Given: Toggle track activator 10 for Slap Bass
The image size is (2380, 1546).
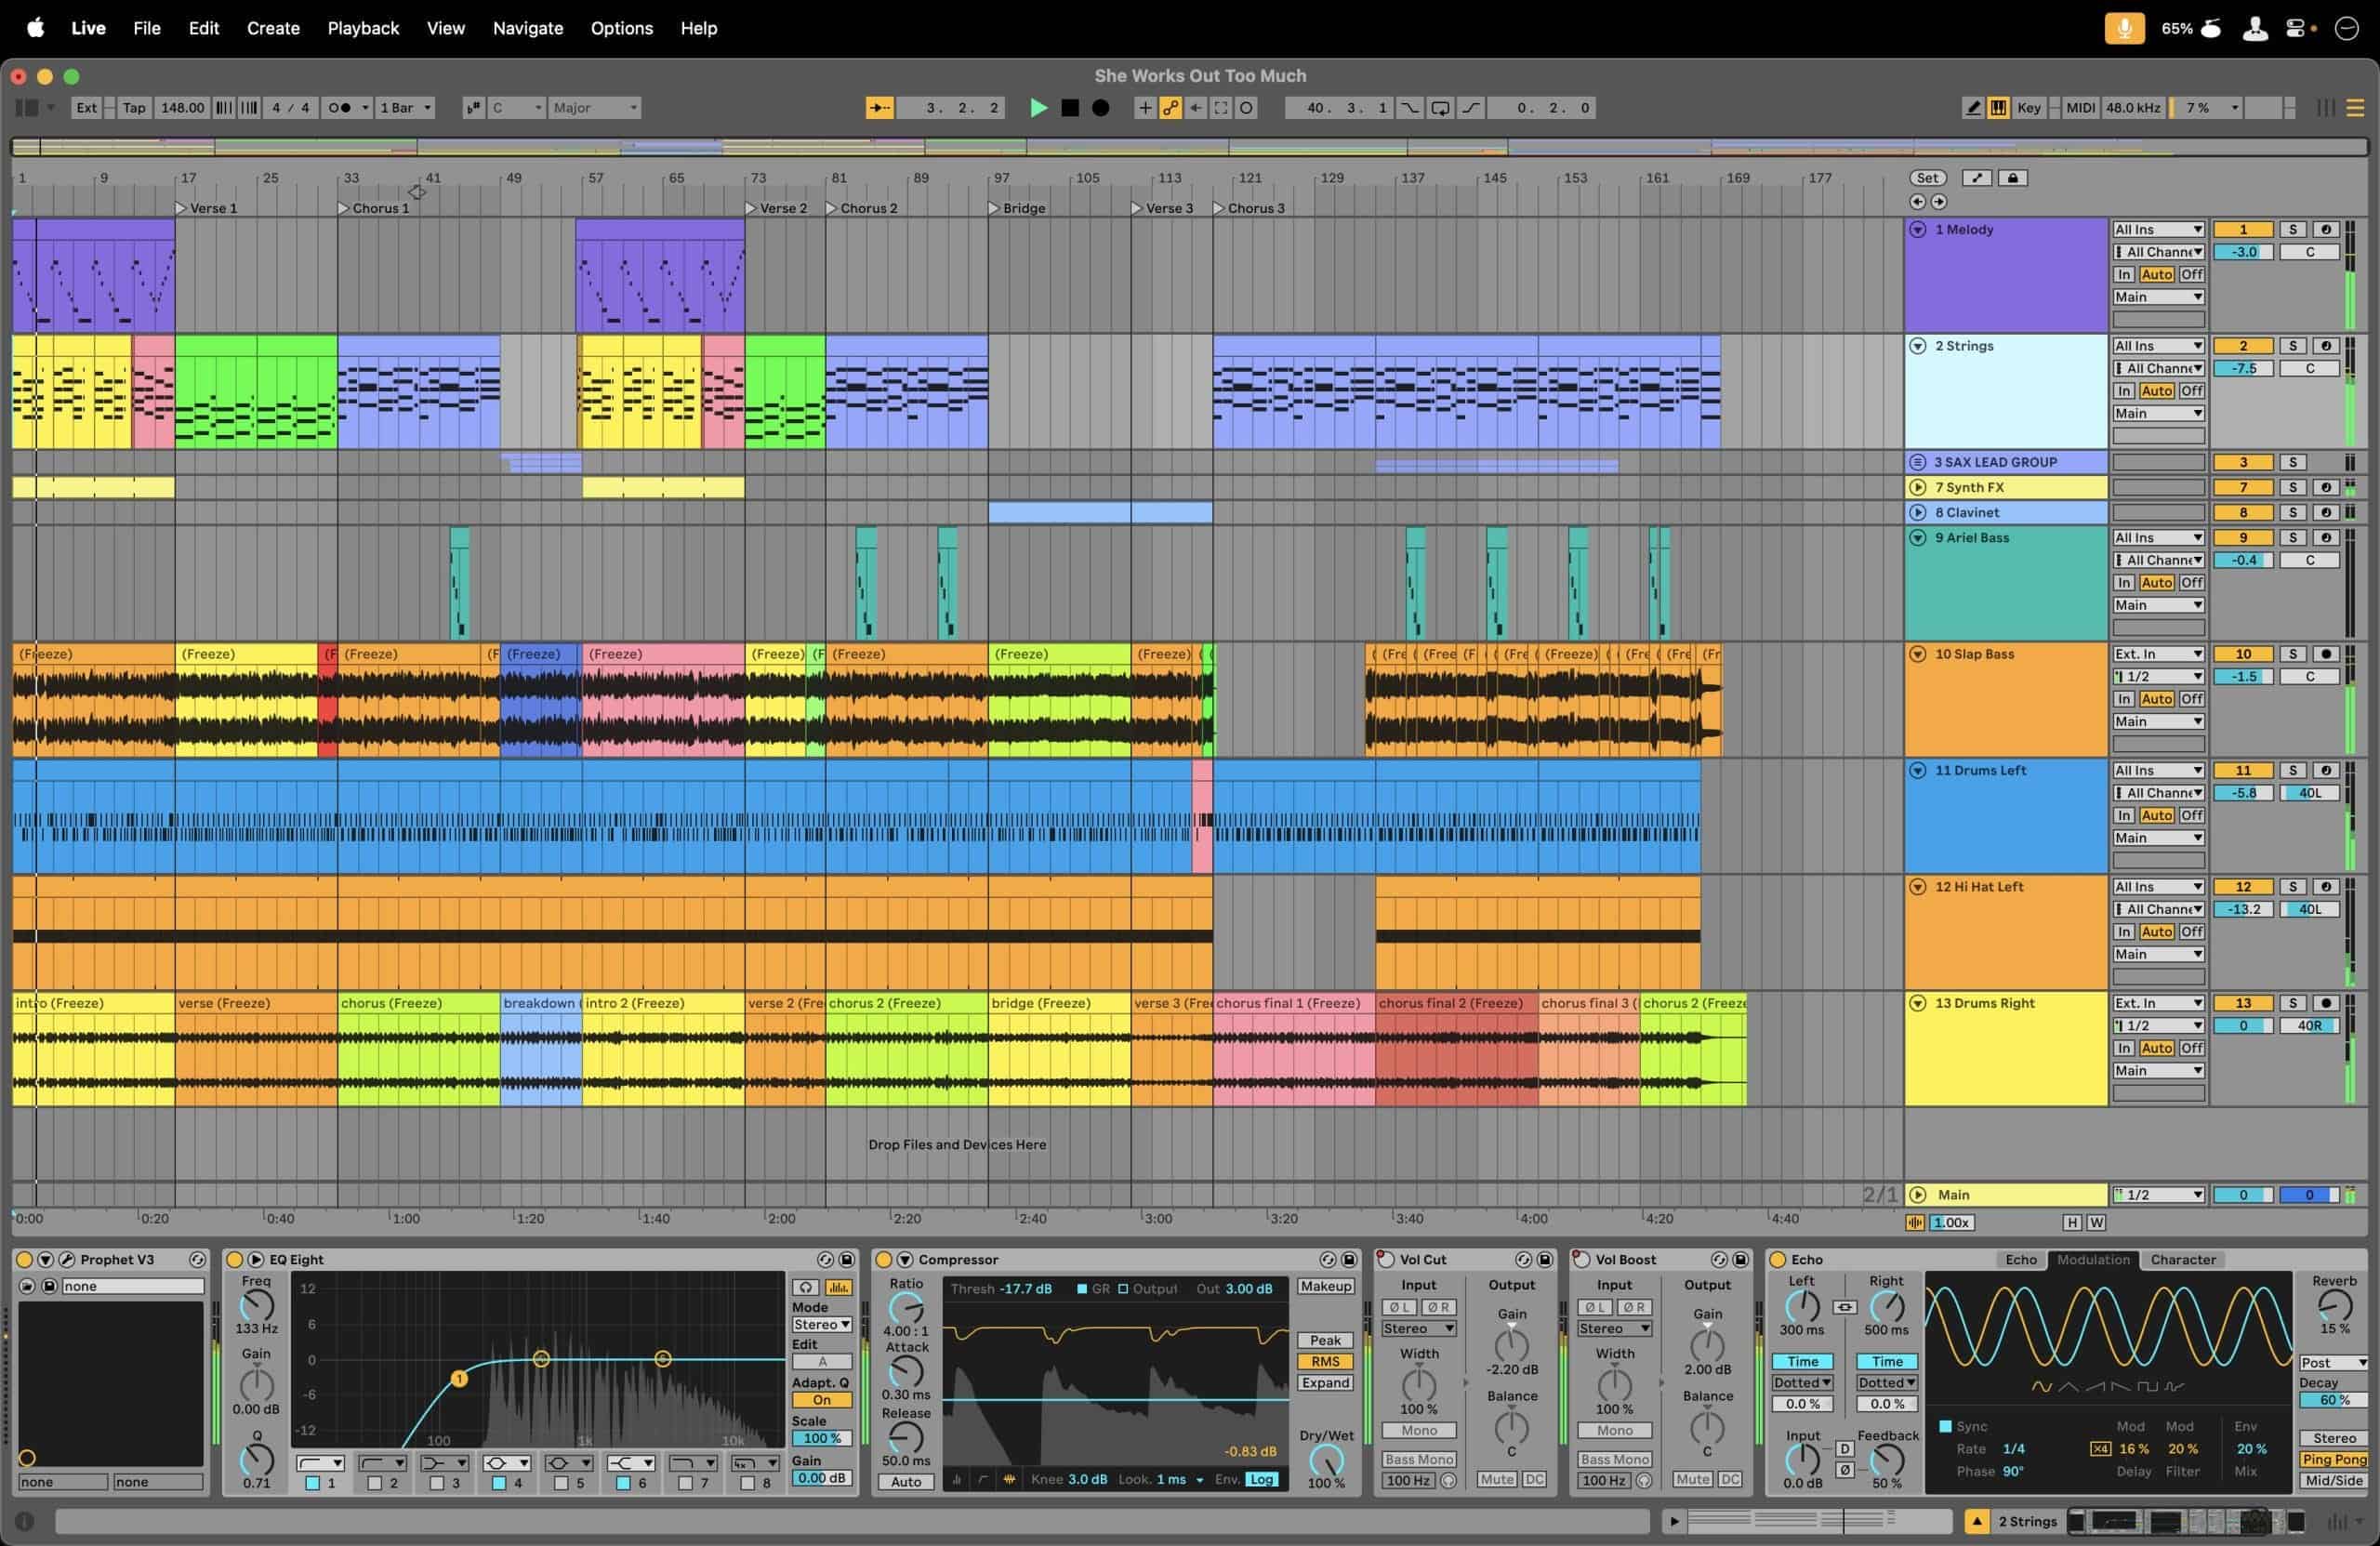Looking at the screenshot, I should [x=2243, y=654].
